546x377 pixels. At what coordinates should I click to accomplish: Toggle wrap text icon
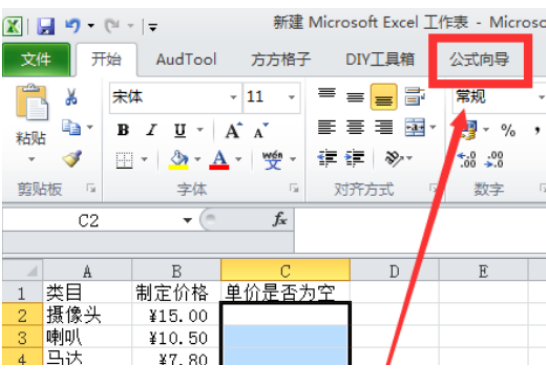tap(414, 96)
